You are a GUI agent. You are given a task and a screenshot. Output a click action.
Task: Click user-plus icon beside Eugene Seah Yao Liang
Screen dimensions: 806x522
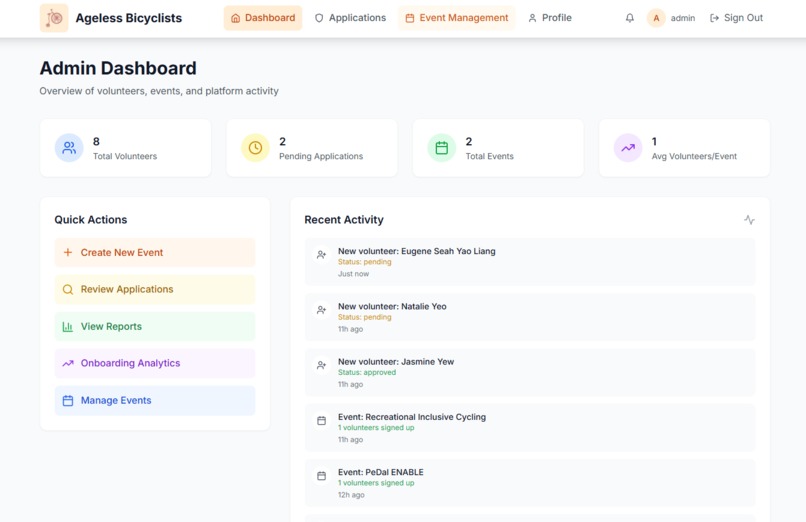click(321, 255)
